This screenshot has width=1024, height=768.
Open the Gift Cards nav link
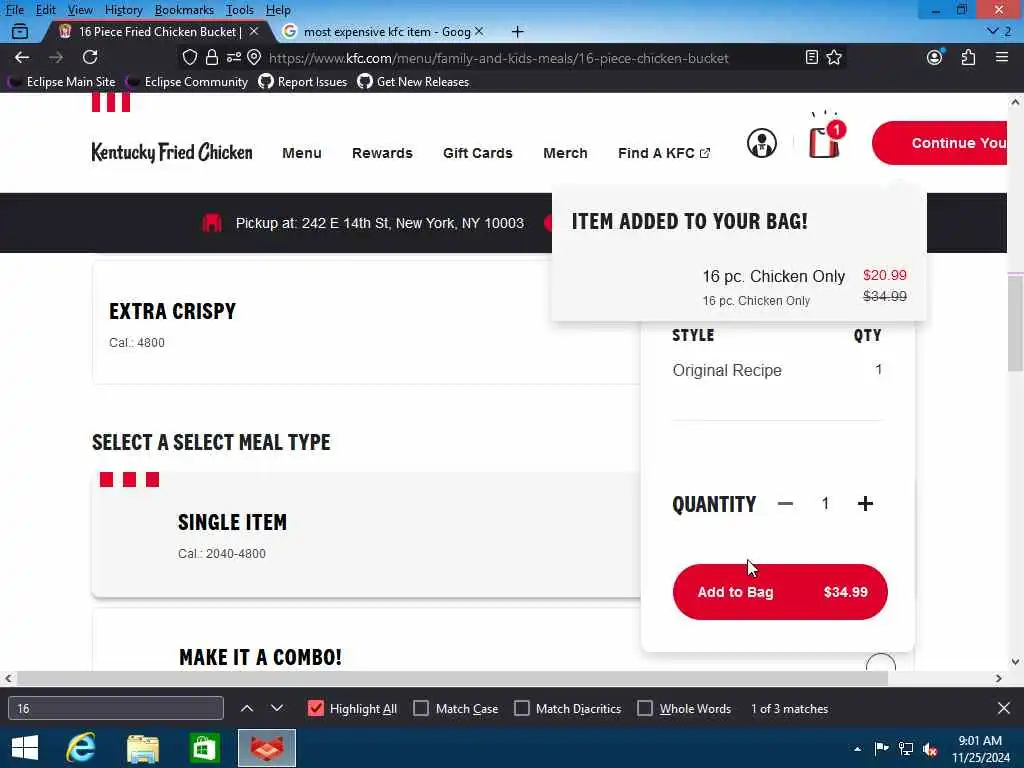(x=477, y=153)
